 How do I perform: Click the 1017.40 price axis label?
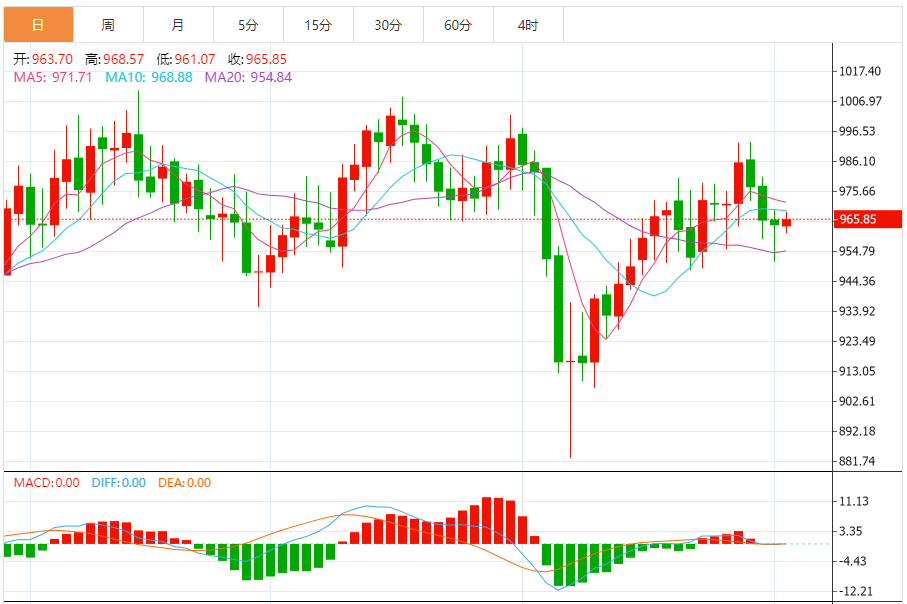(860, 71)
